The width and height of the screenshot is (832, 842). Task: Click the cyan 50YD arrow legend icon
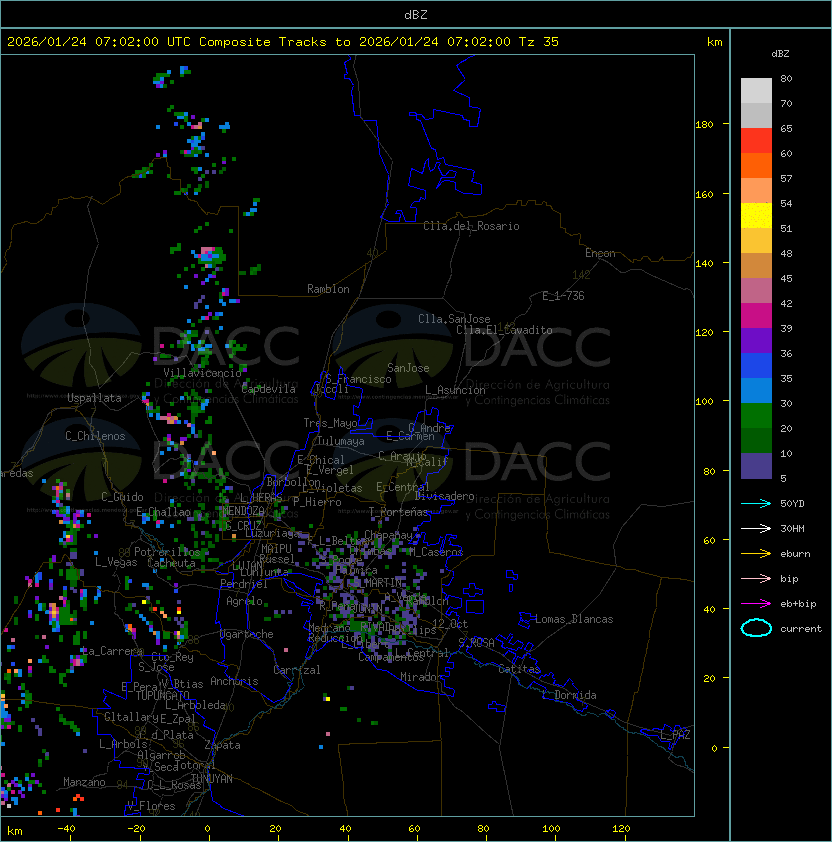[x=756, y=504]
